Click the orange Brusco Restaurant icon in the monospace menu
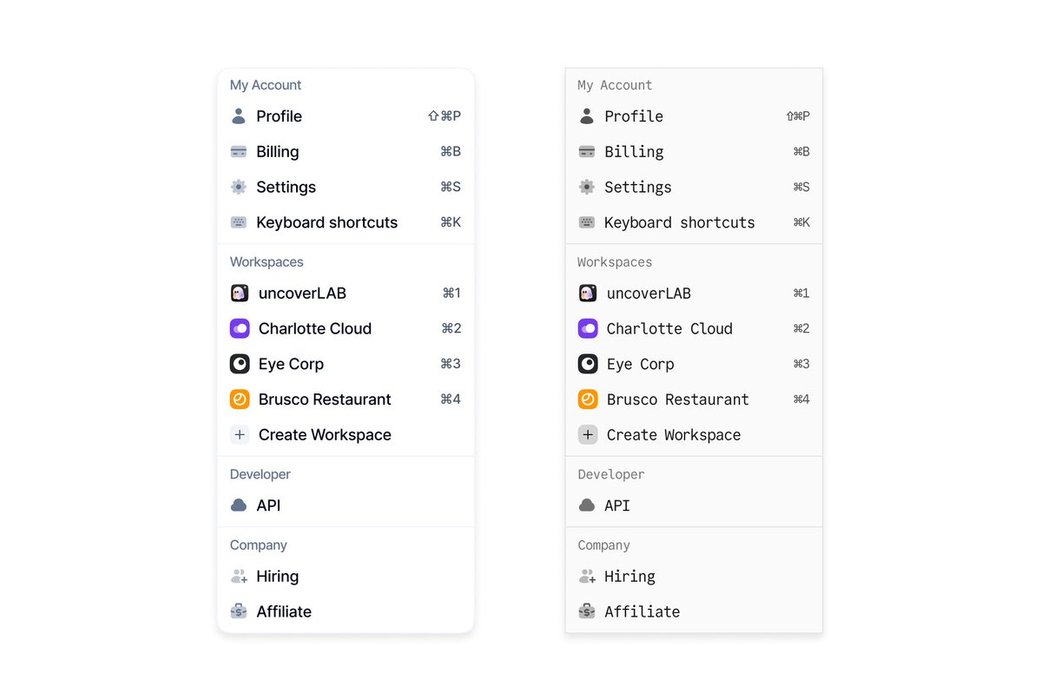1041x700 pixels. click(x=588, y=400)
